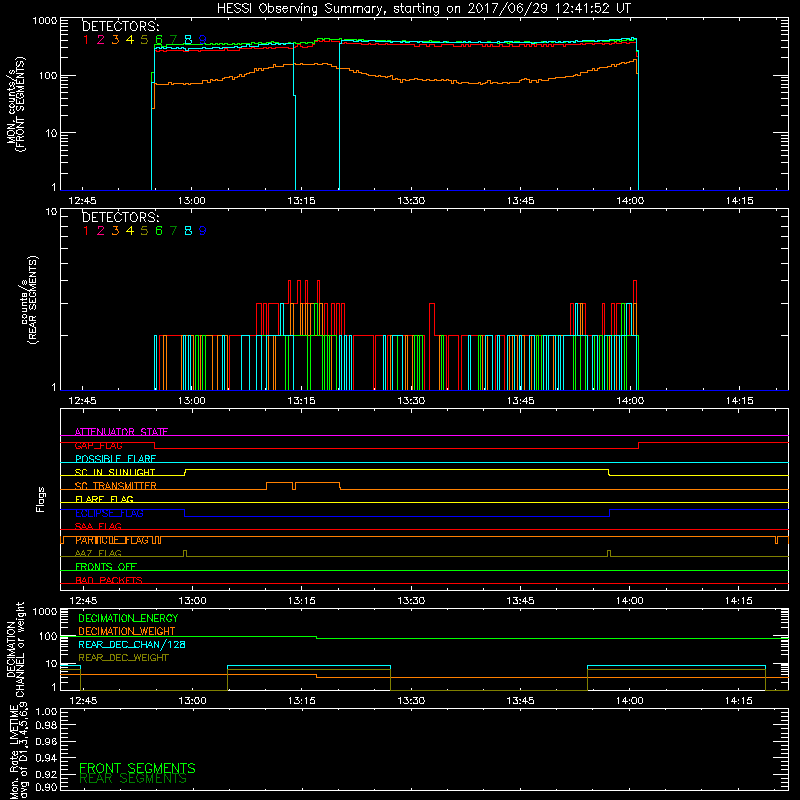Click the REAR_DEC_WEIGHT legend label

point(123,658)
